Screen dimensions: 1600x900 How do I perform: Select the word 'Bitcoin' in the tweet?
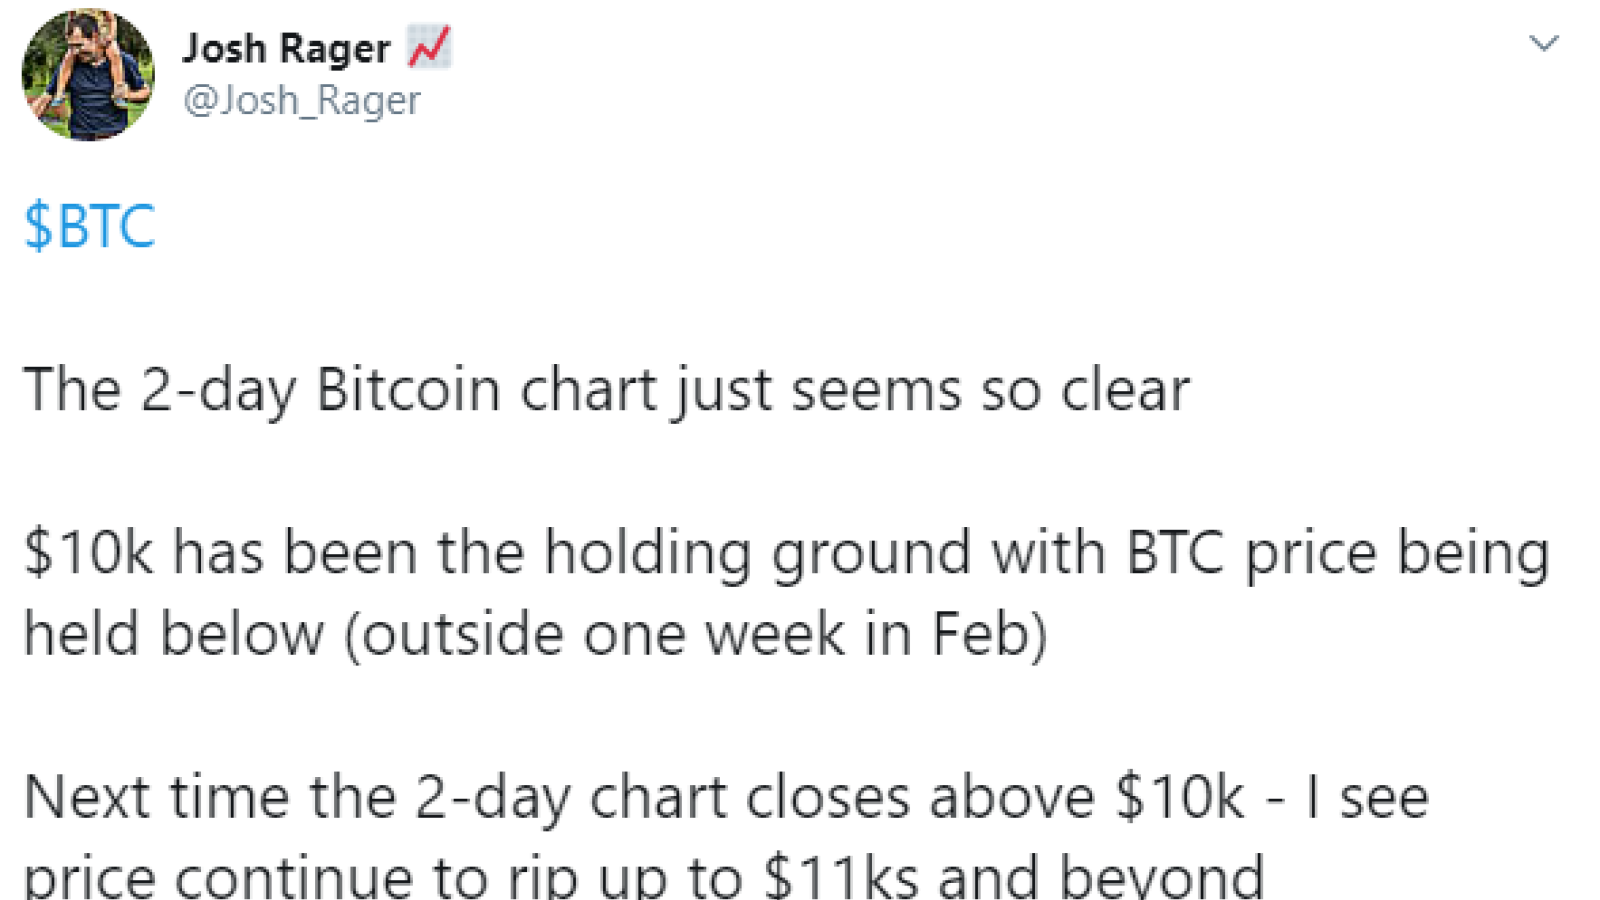point(408,389)
